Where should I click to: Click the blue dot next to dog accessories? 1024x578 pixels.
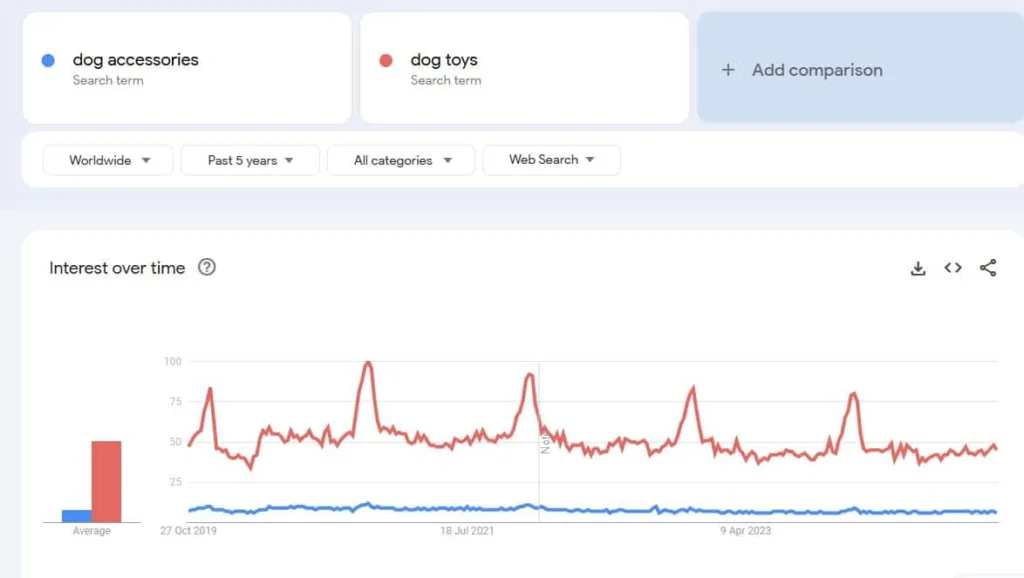tap(48, 60)
